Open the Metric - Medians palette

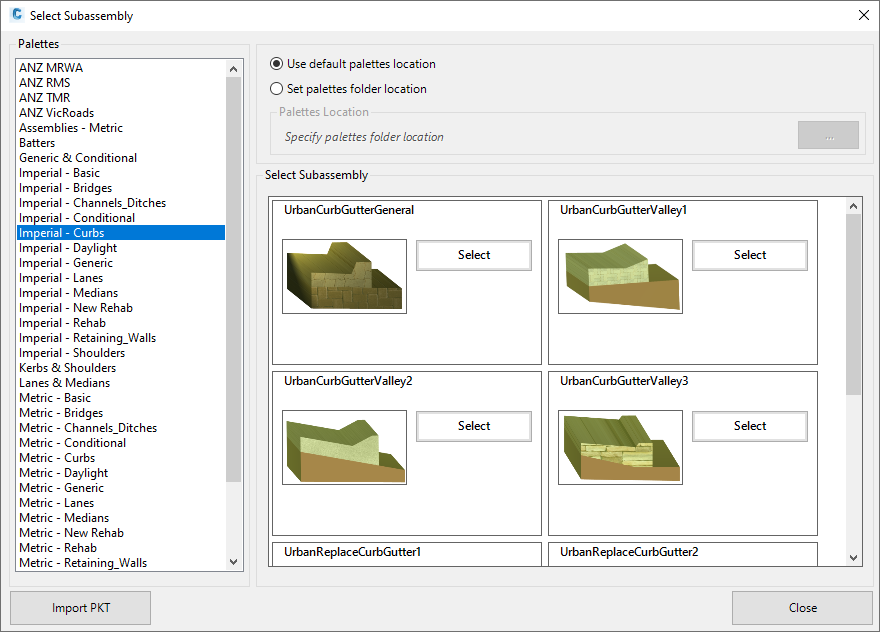coord(121,519)
